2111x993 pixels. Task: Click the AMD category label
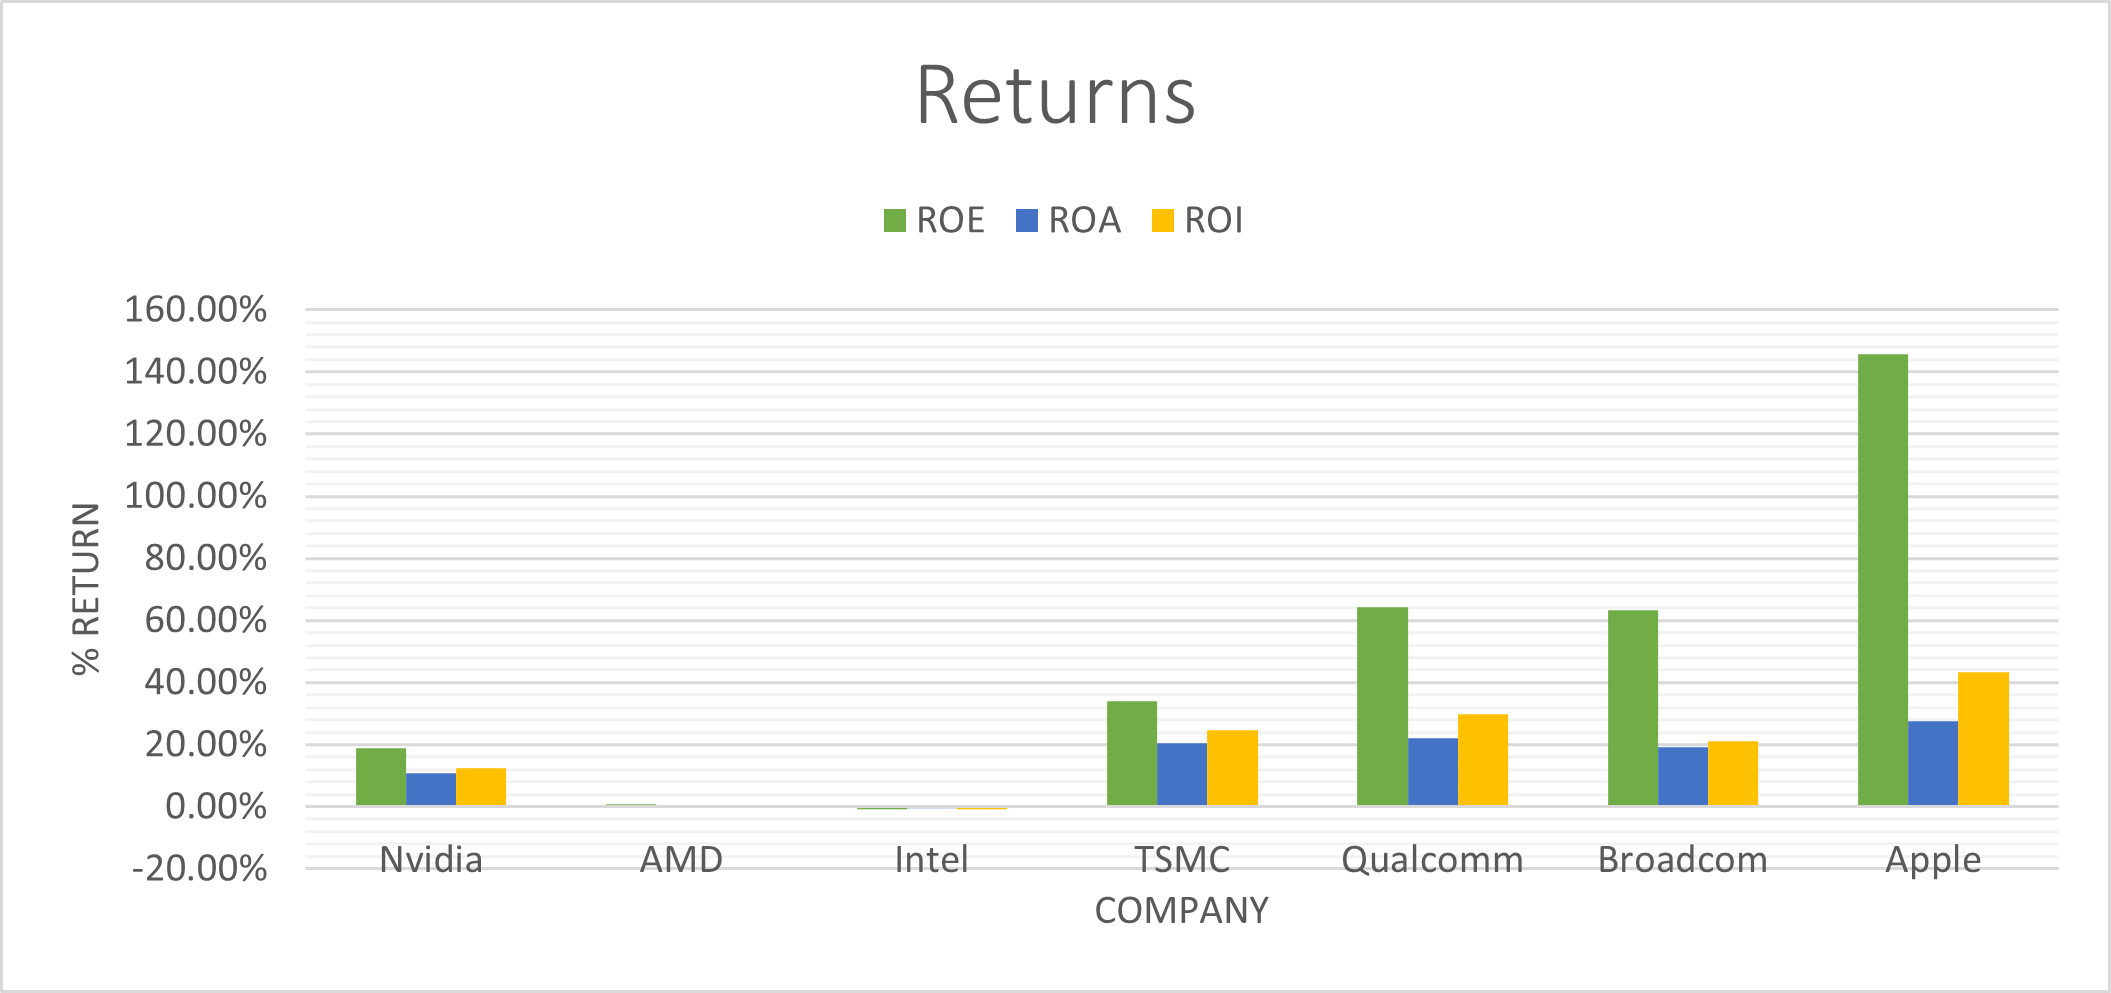[681, 860]
